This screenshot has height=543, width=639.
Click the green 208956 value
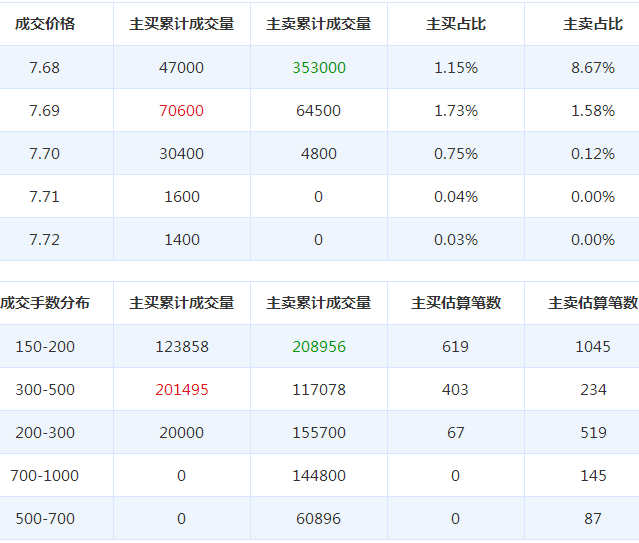(x=319, y=347)
